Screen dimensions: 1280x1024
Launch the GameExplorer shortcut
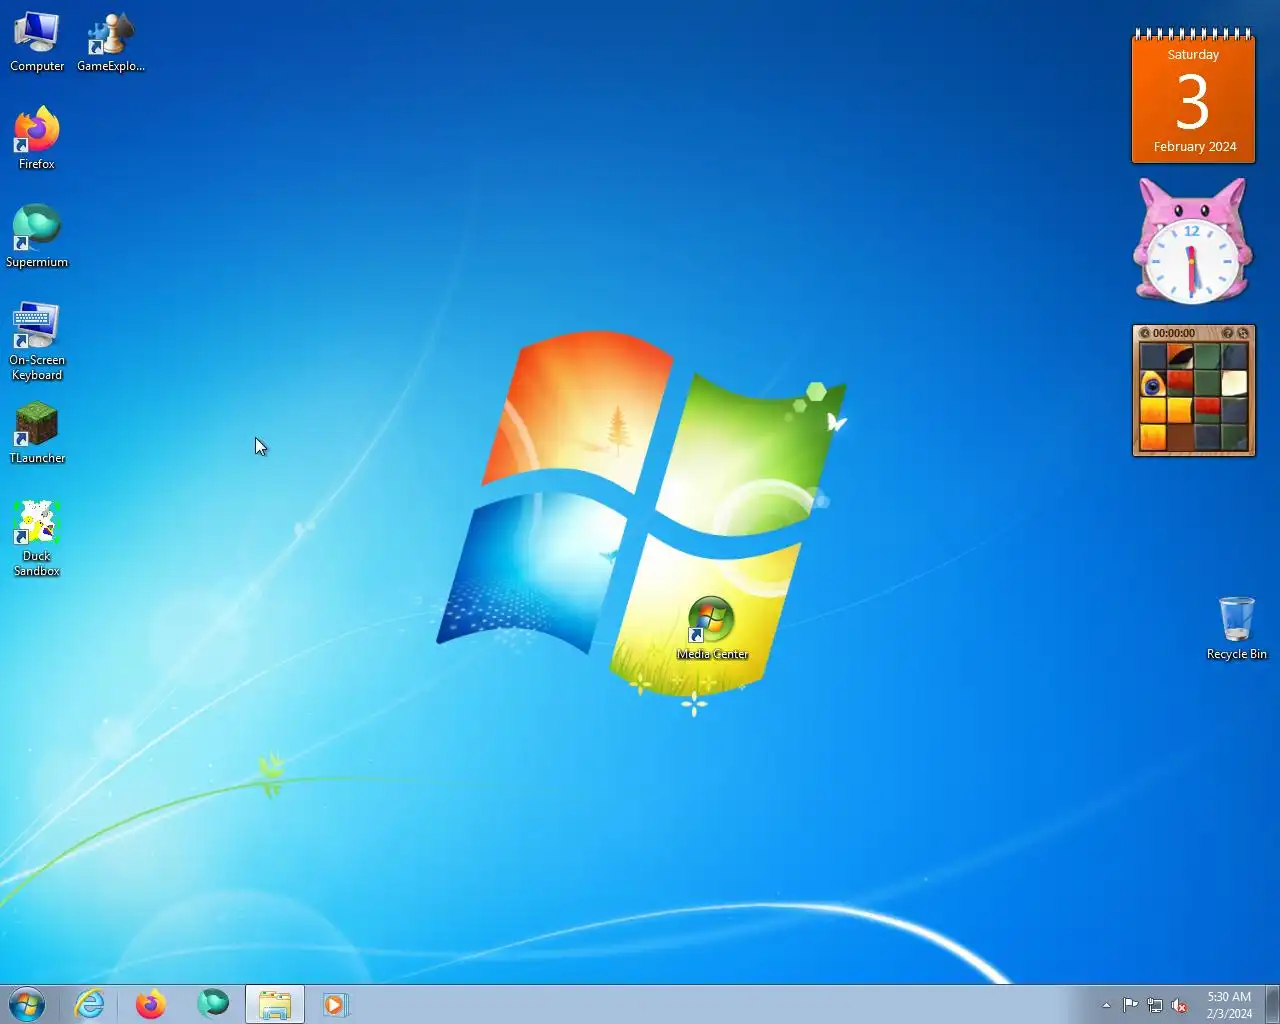coord(111,42)
